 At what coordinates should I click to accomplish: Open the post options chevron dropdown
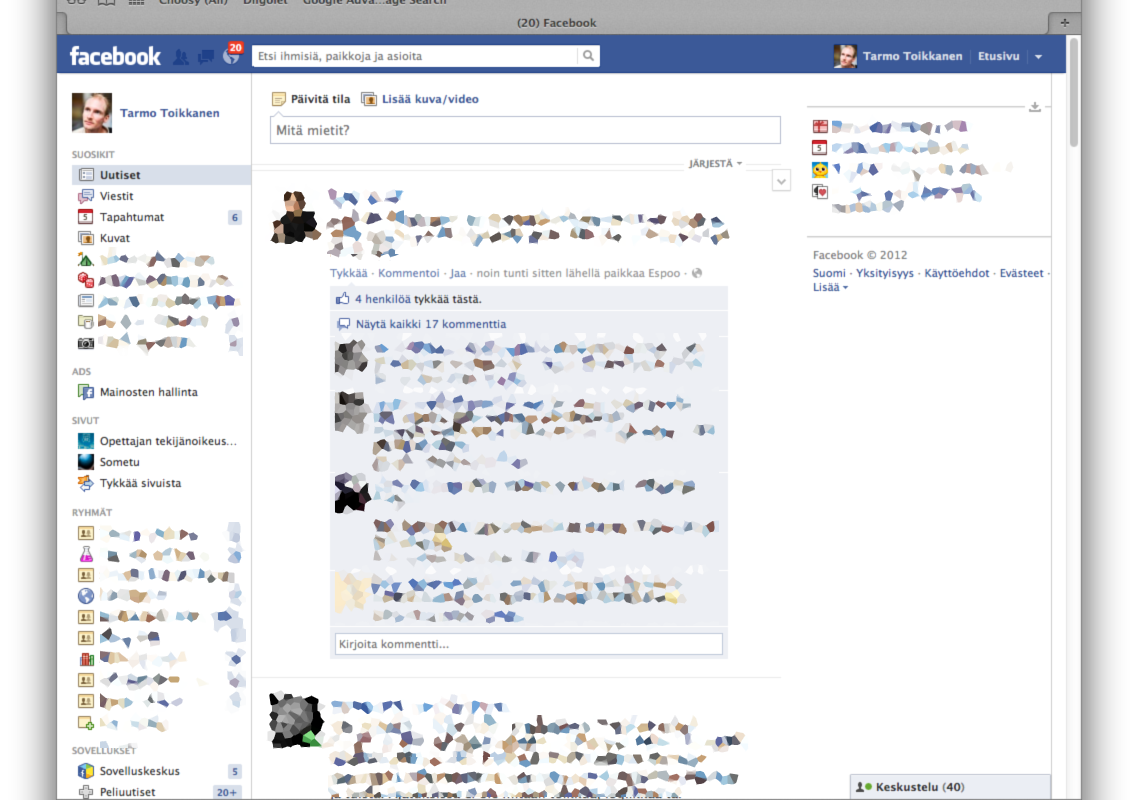pyautogui.click(x=781, y=181)
